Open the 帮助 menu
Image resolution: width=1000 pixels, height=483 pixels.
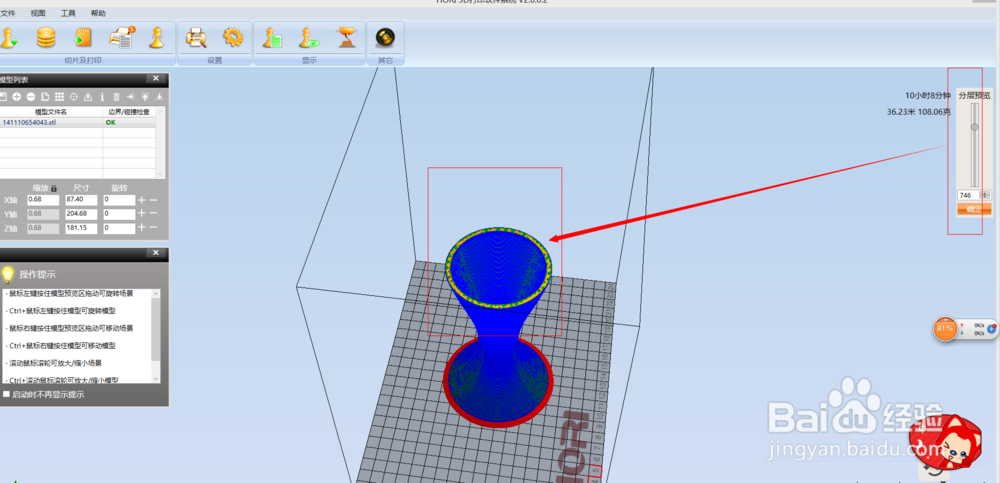(98, 13)
